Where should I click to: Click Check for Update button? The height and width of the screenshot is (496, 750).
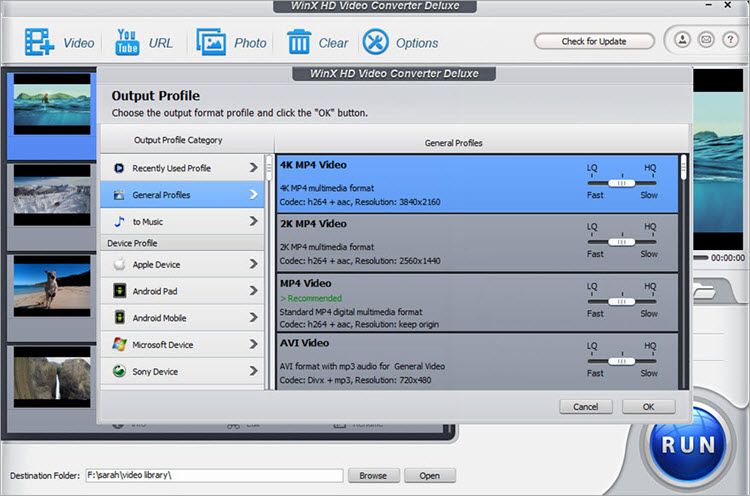click(594, 41)
